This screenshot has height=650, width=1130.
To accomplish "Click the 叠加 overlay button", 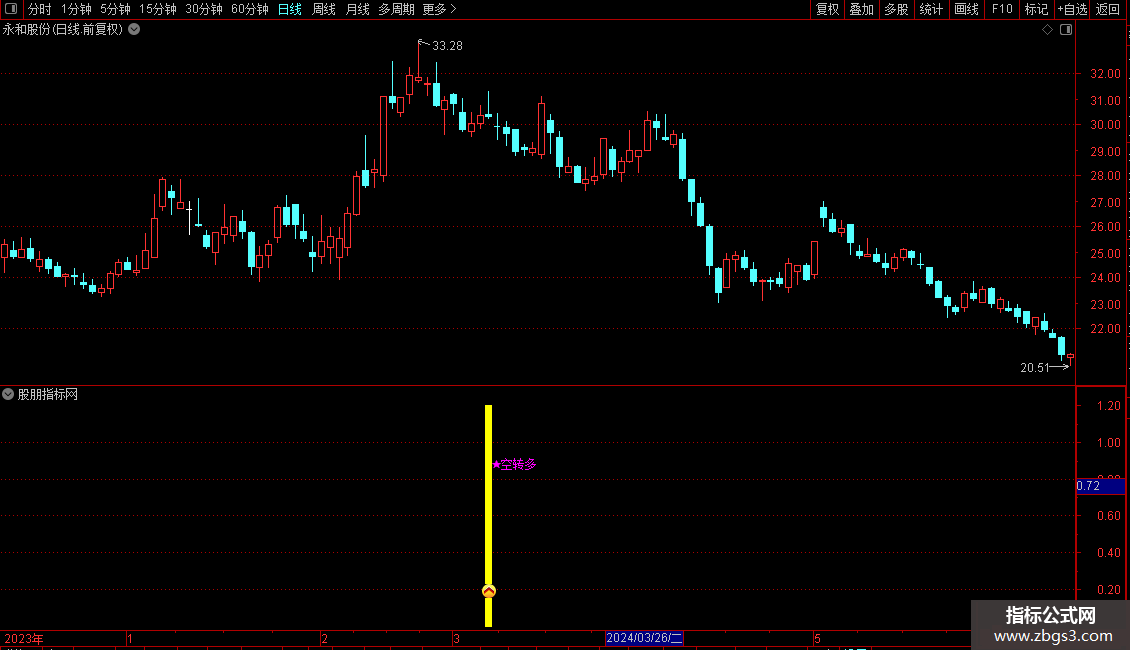I will coord(861,9).
